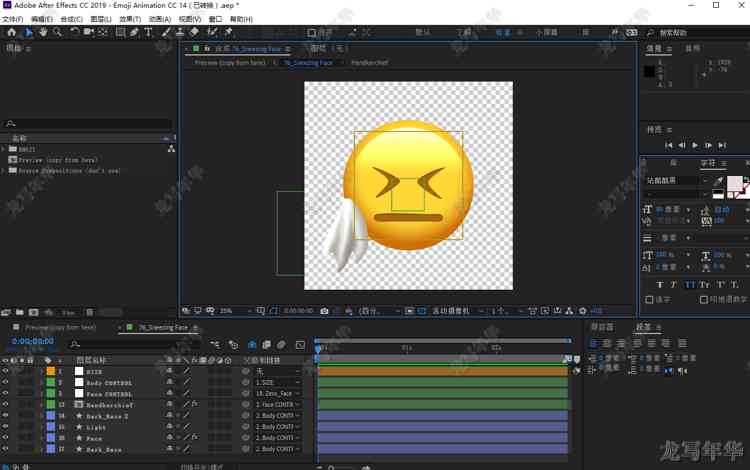Image resolution: width=750 pixels, height=470 pixels.
Task: Click the fill color swatch in Character panel
Action: [734, 184]
